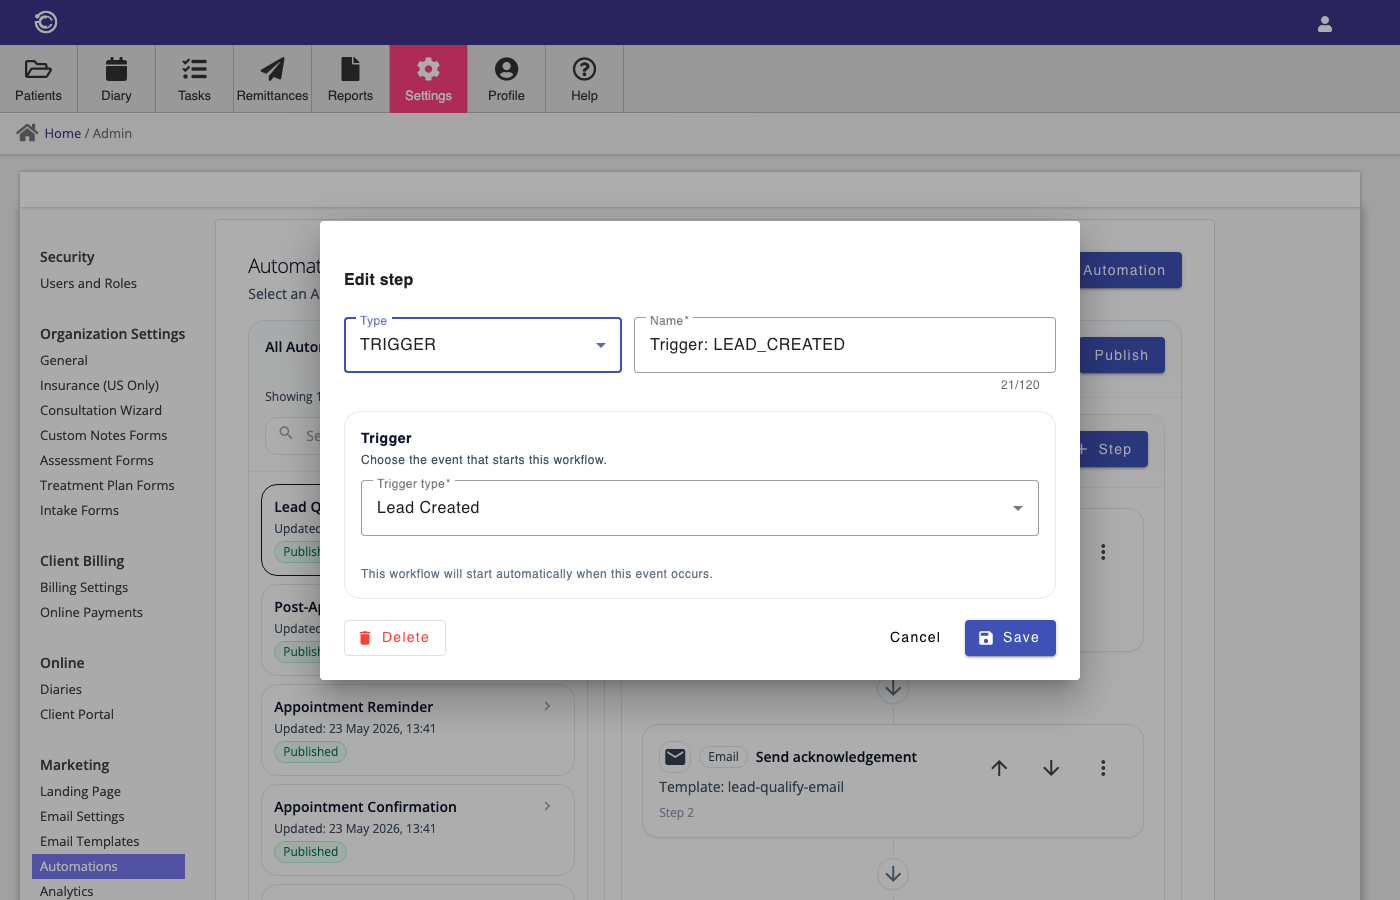
Task: Select the Settings tab
Action: (x=428, y=79)
